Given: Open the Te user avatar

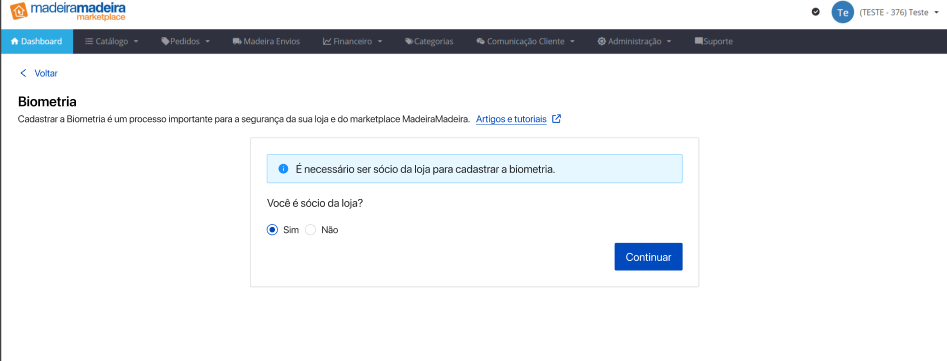Looking at the screenshot, I should 843,12.
